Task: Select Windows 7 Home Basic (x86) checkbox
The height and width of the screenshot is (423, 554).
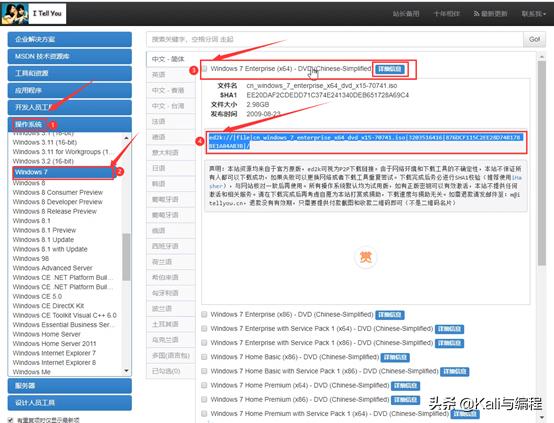Action: (204, 357)
